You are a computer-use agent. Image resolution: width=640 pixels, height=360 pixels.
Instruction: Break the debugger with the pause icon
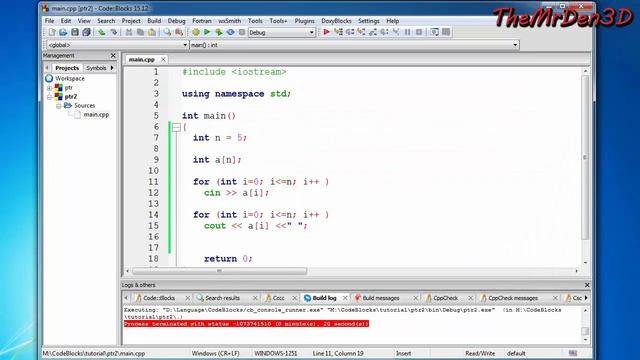coord(407,32)
